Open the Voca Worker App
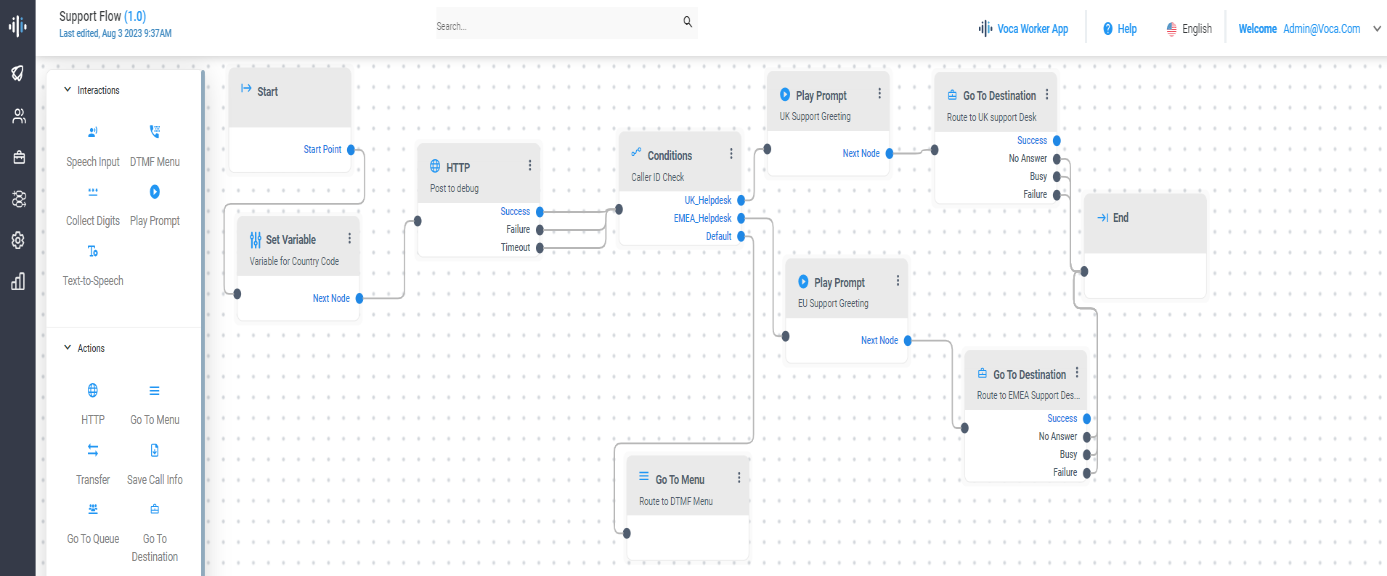The height and width of the screenshot is (576, 1387). (x=1023, y=28)
